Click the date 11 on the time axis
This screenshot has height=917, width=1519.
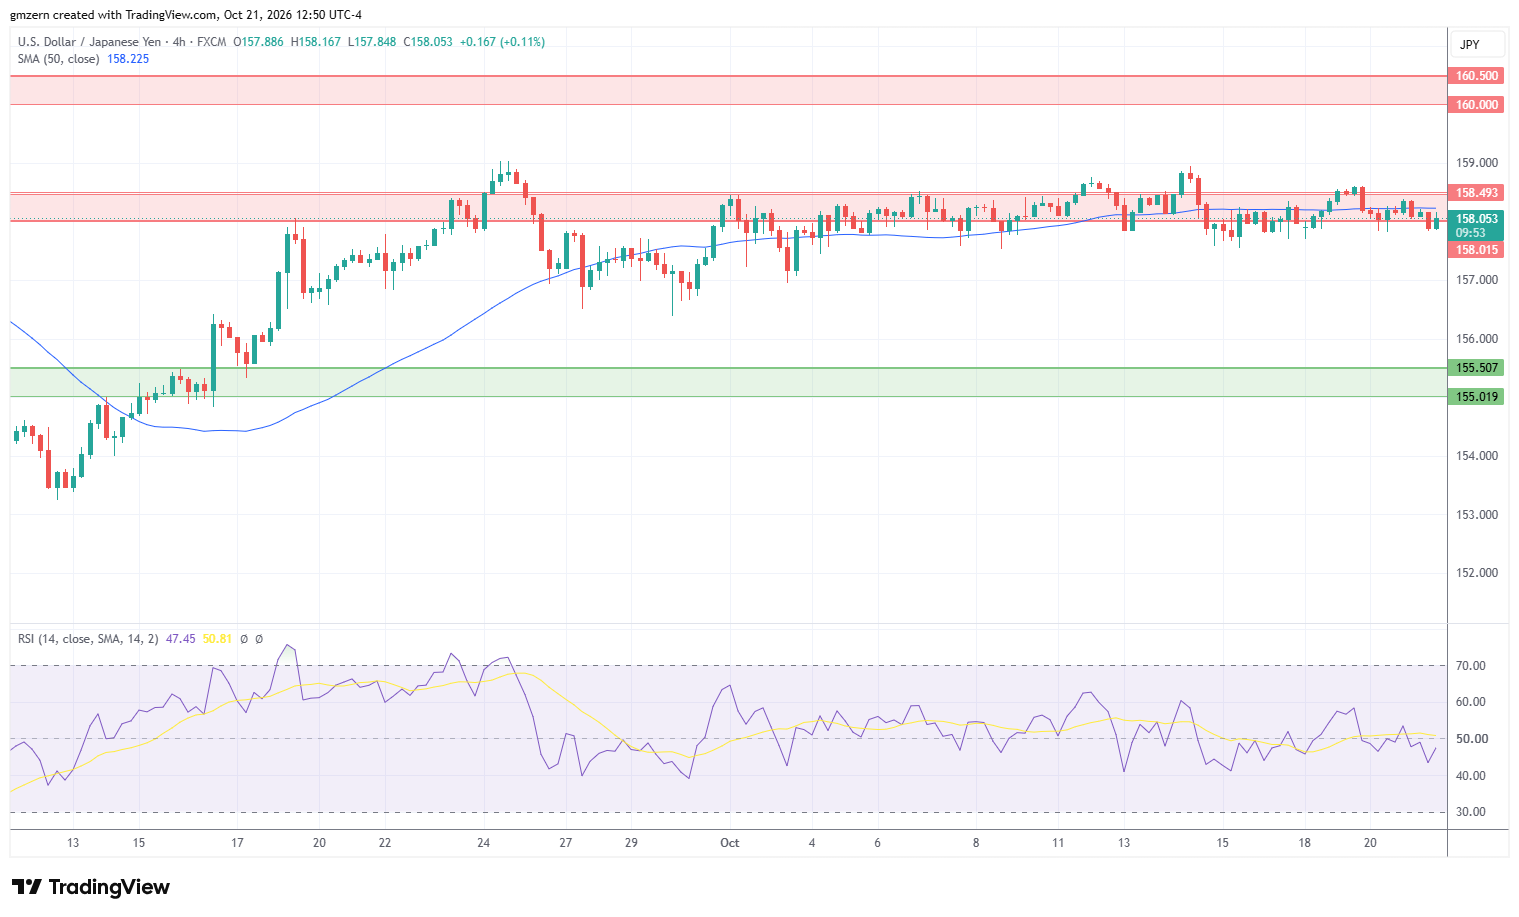coord(1058,843)
